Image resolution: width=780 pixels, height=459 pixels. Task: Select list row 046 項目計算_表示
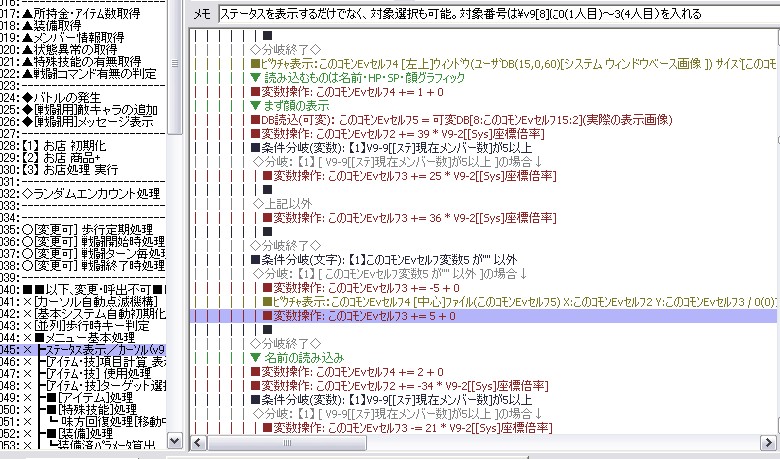83,362
